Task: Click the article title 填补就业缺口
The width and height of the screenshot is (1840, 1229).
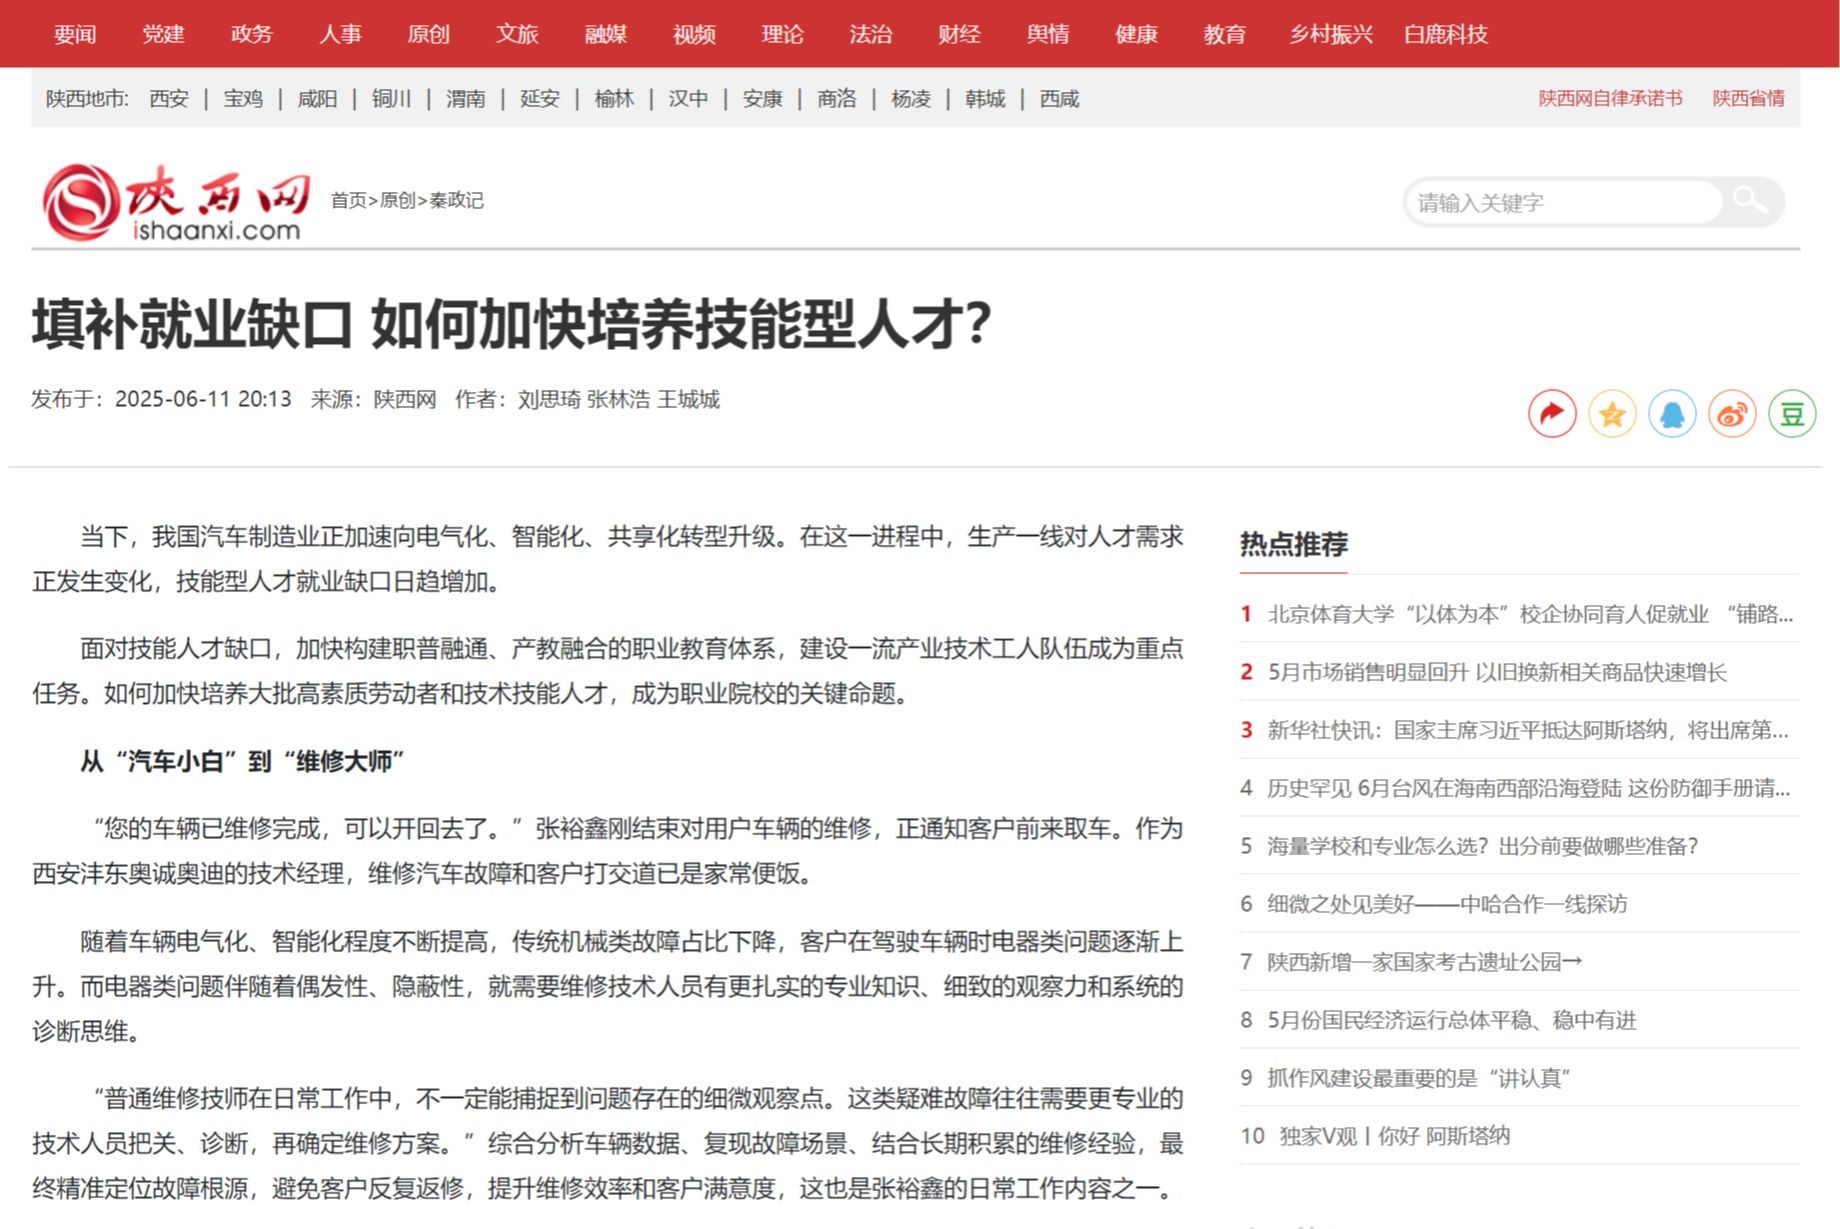Action: 511,324
